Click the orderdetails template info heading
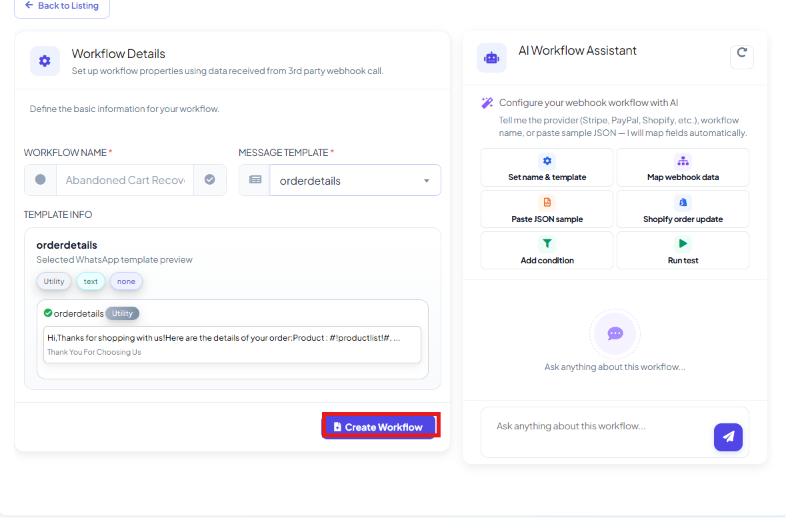786x518 pixels. 67,245
